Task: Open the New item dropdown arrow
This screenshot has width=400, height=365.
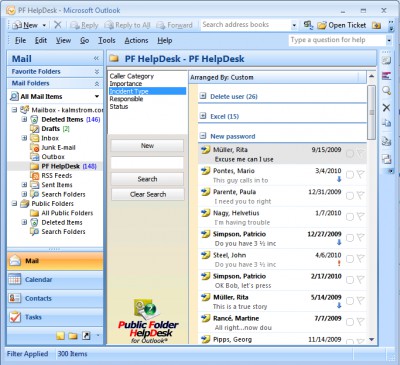Action: (x=44, y=25)
